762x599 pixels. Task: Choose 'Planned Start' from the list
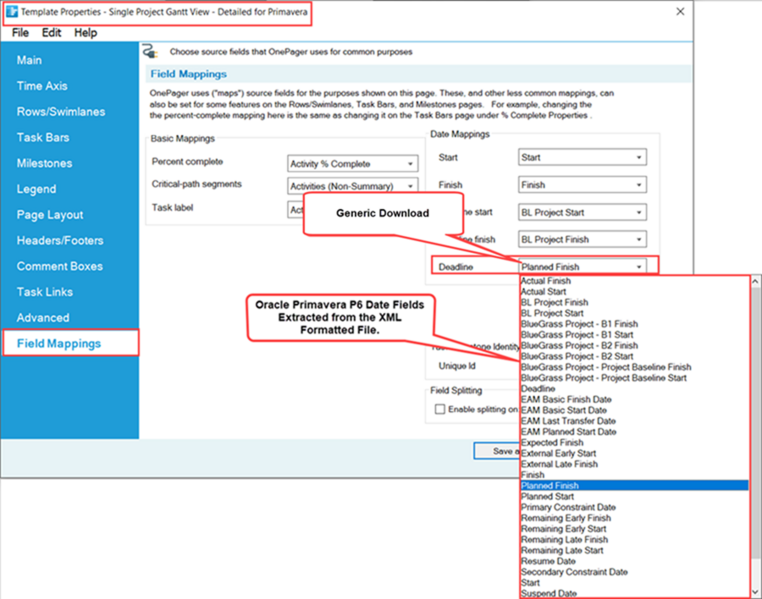point(634,496)
